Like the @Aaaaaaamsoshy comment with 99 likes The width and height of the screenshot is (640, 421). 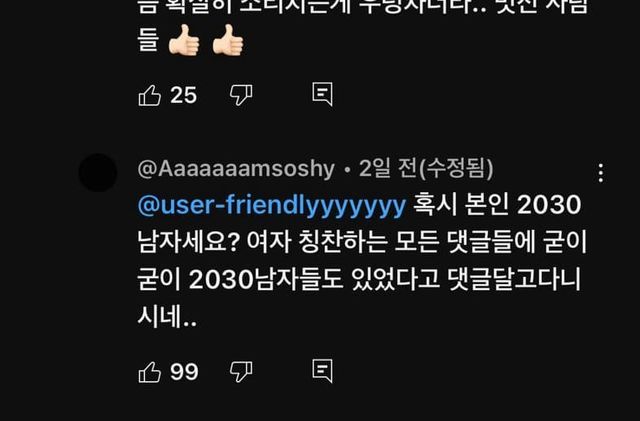click(150, 372)
